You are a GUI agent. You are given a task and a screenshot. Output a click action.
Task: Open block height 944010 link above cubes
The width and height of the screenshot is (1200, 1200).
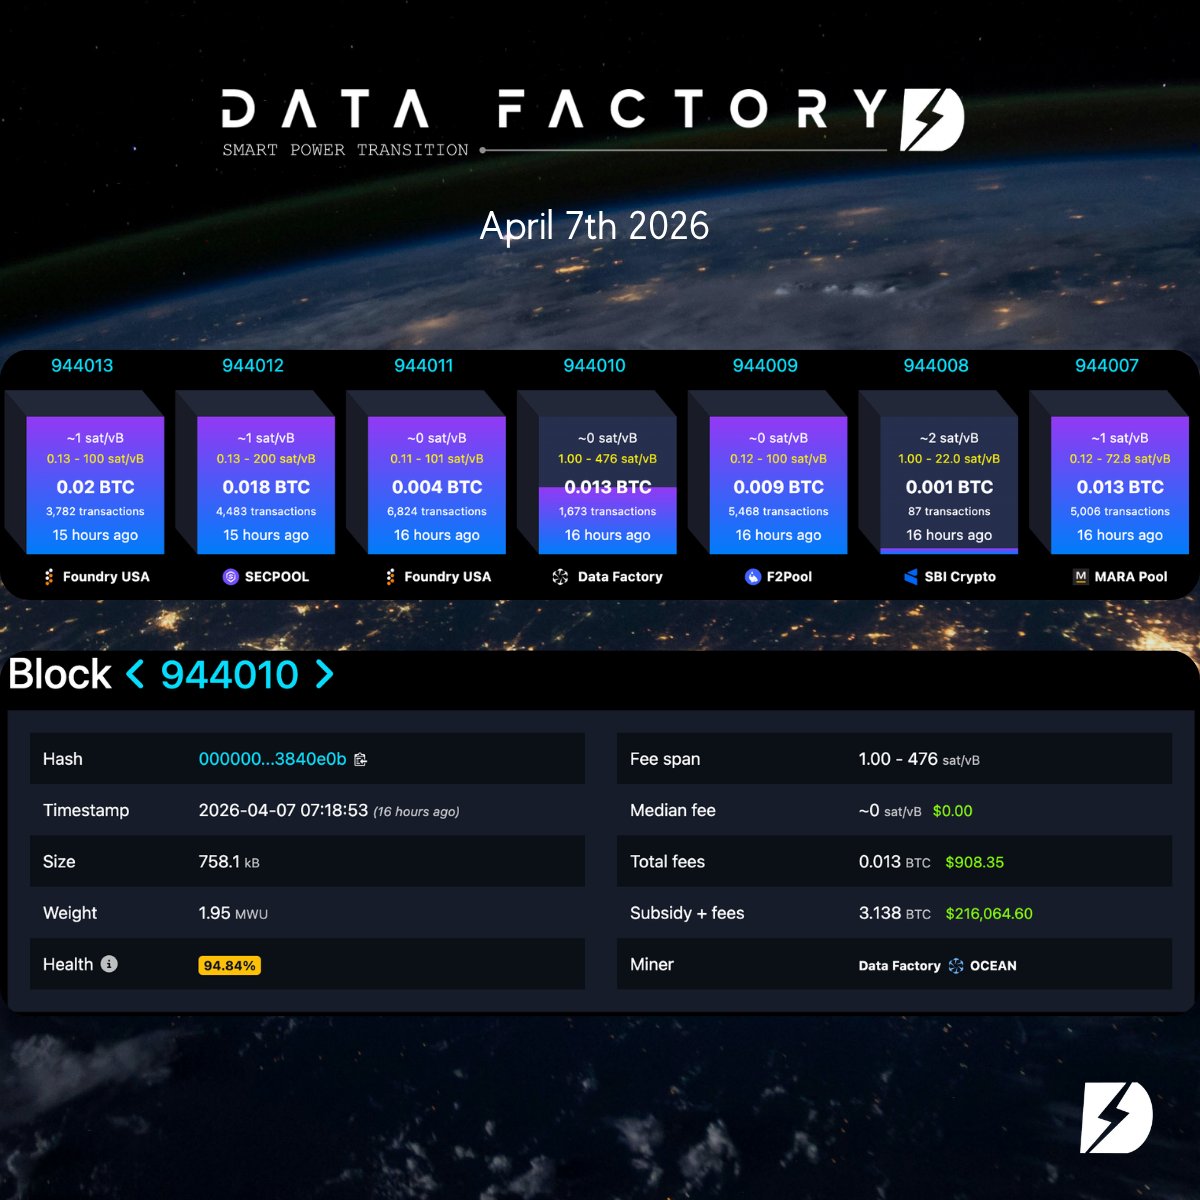tap(595, 366)
